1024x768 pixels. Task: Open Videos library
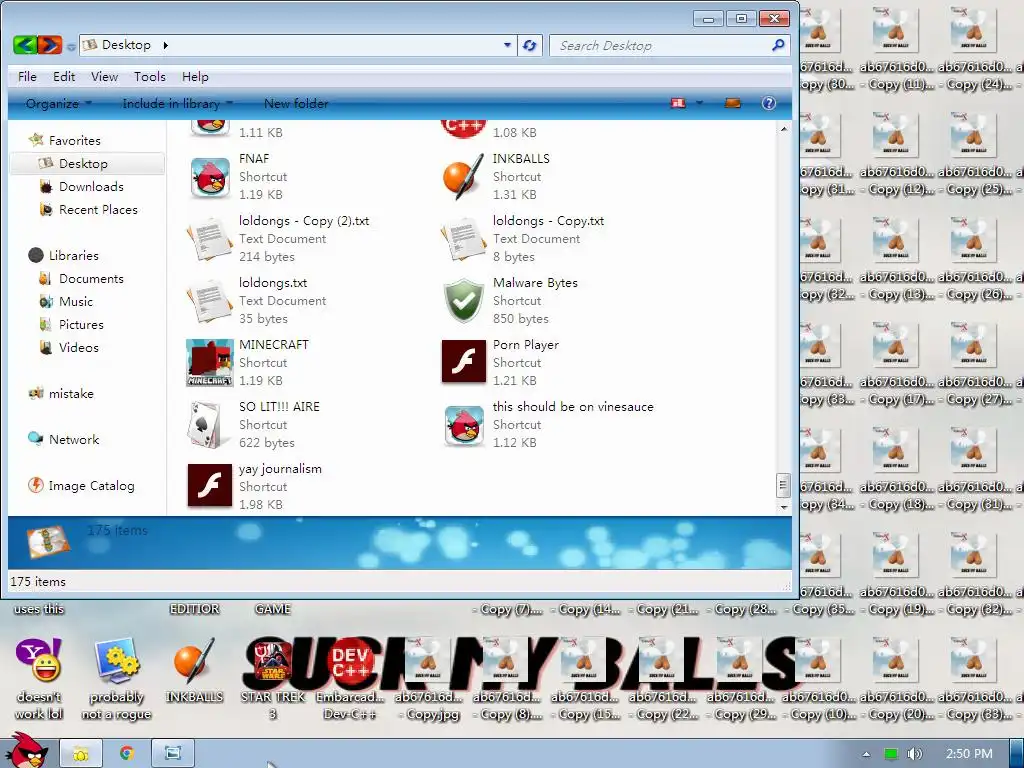(x=69, y=347)
